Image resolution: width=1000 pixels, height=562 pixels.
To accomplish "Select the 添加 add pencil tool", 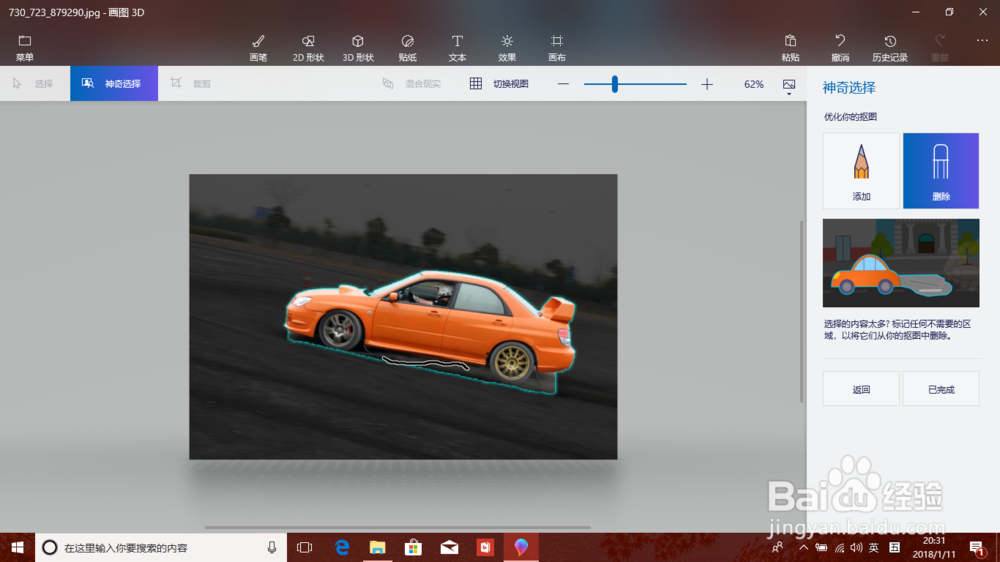I will (x=861, y=170).
